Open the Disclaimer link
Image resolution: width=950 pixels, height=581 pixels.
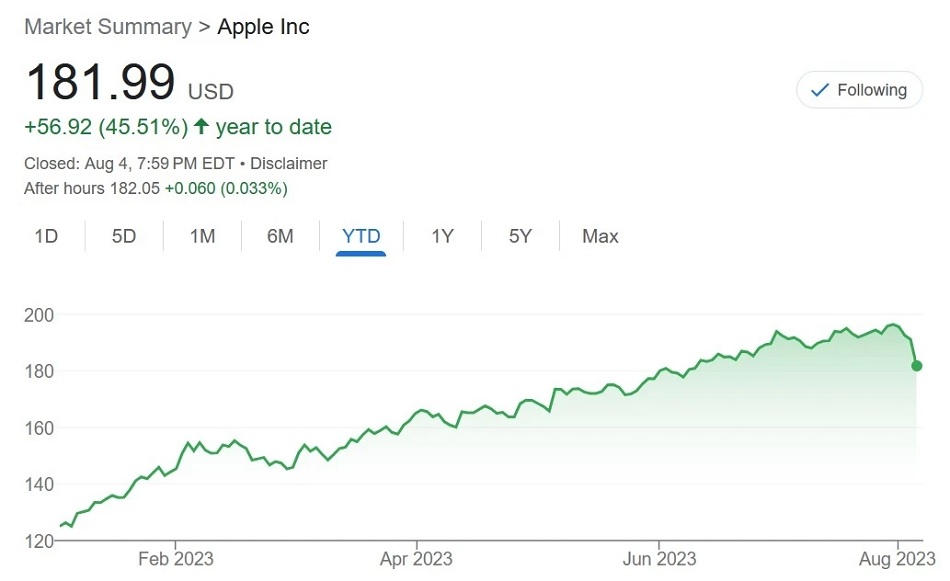coord(288,164)
